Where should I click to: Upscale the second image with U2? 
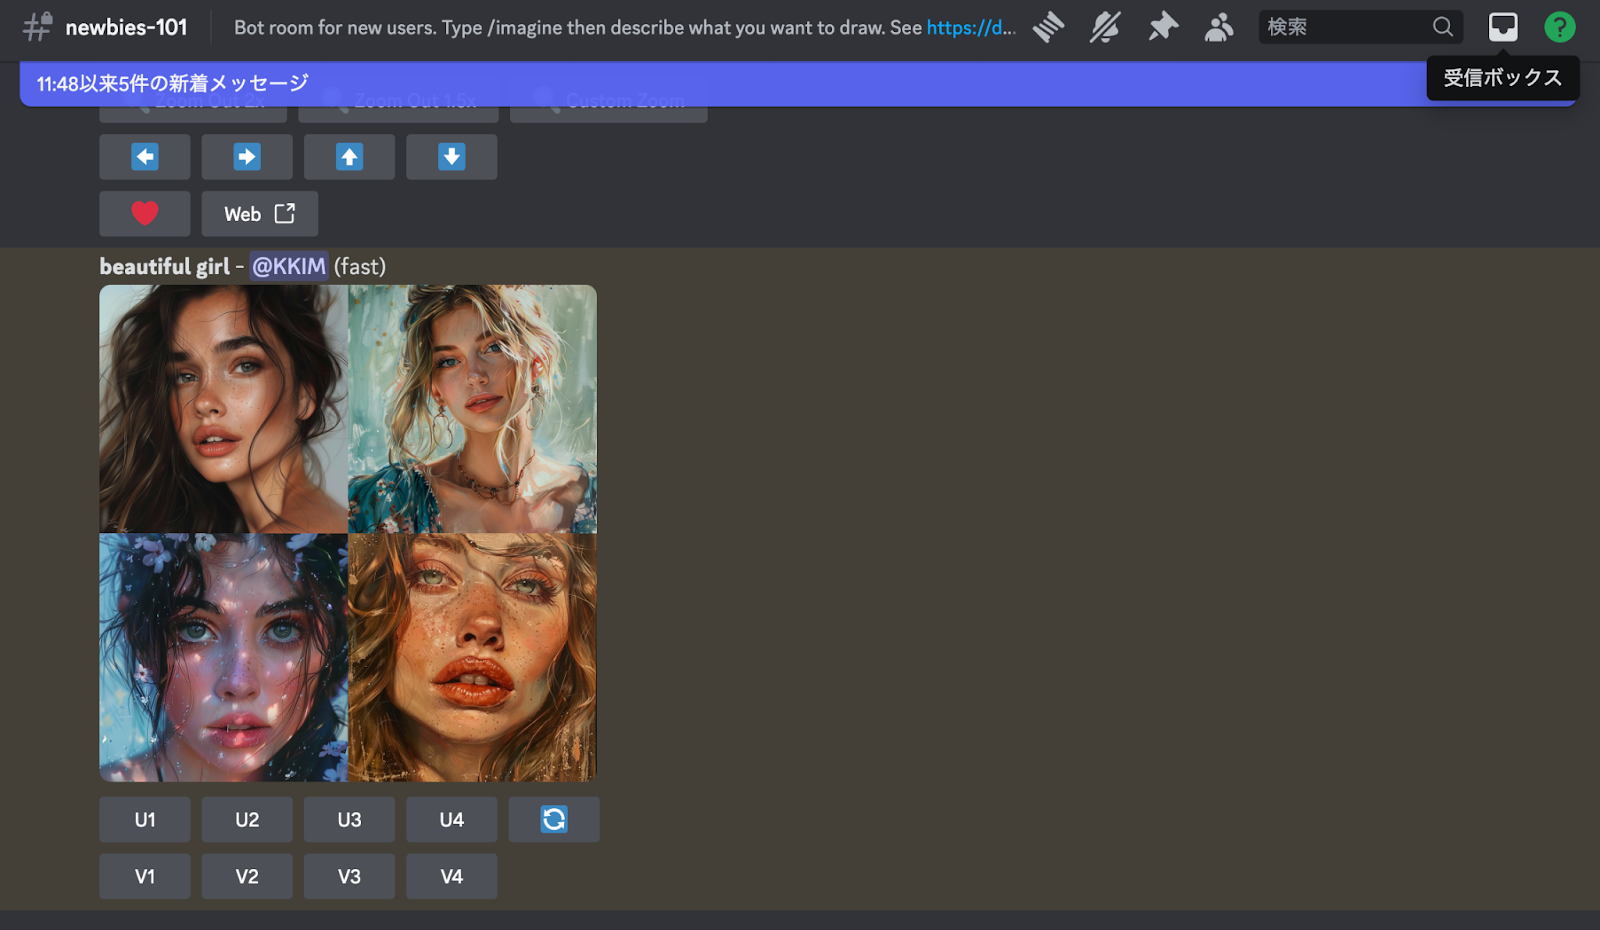click(x=247, y=820)
